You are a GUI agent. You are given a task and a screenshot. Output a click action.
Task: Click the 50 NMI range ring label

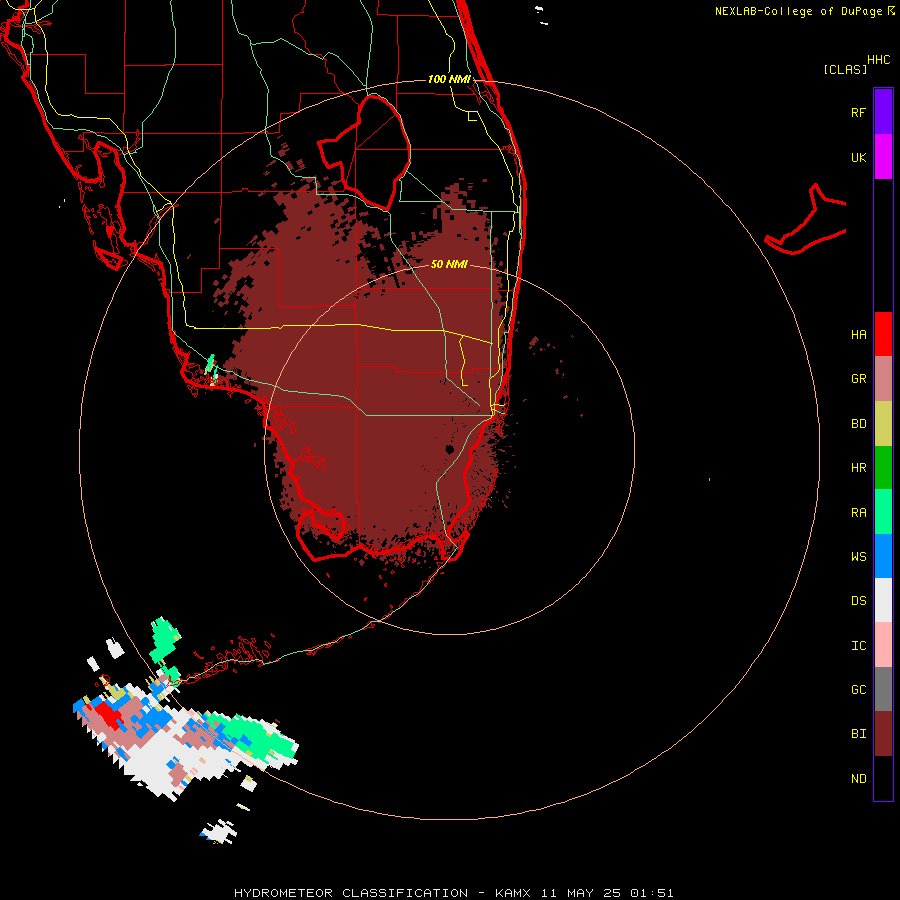point(449,264)
